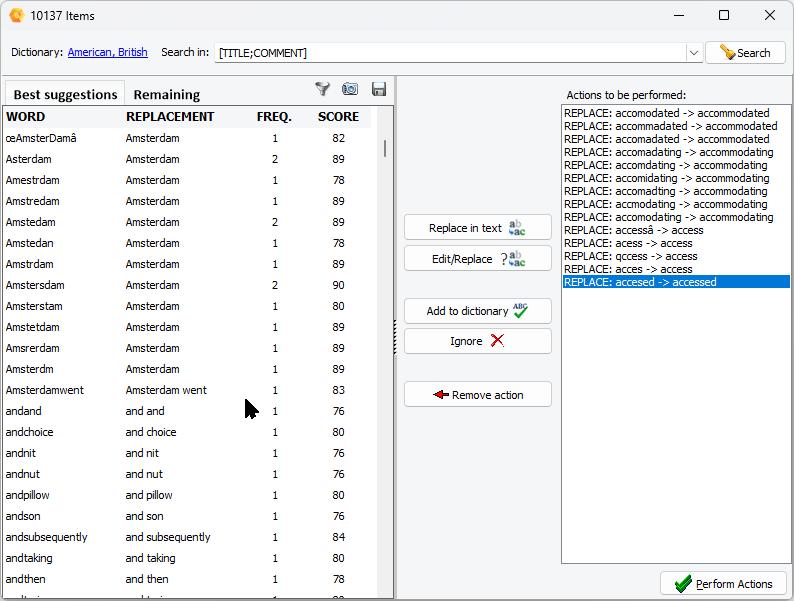Sort by the SCORE column header

(x=338, y=116)
